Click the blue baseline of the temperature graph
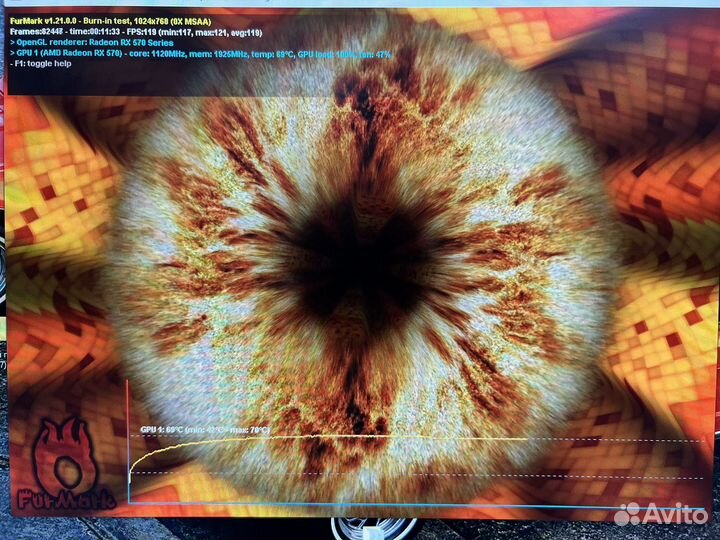 point(400,504)
